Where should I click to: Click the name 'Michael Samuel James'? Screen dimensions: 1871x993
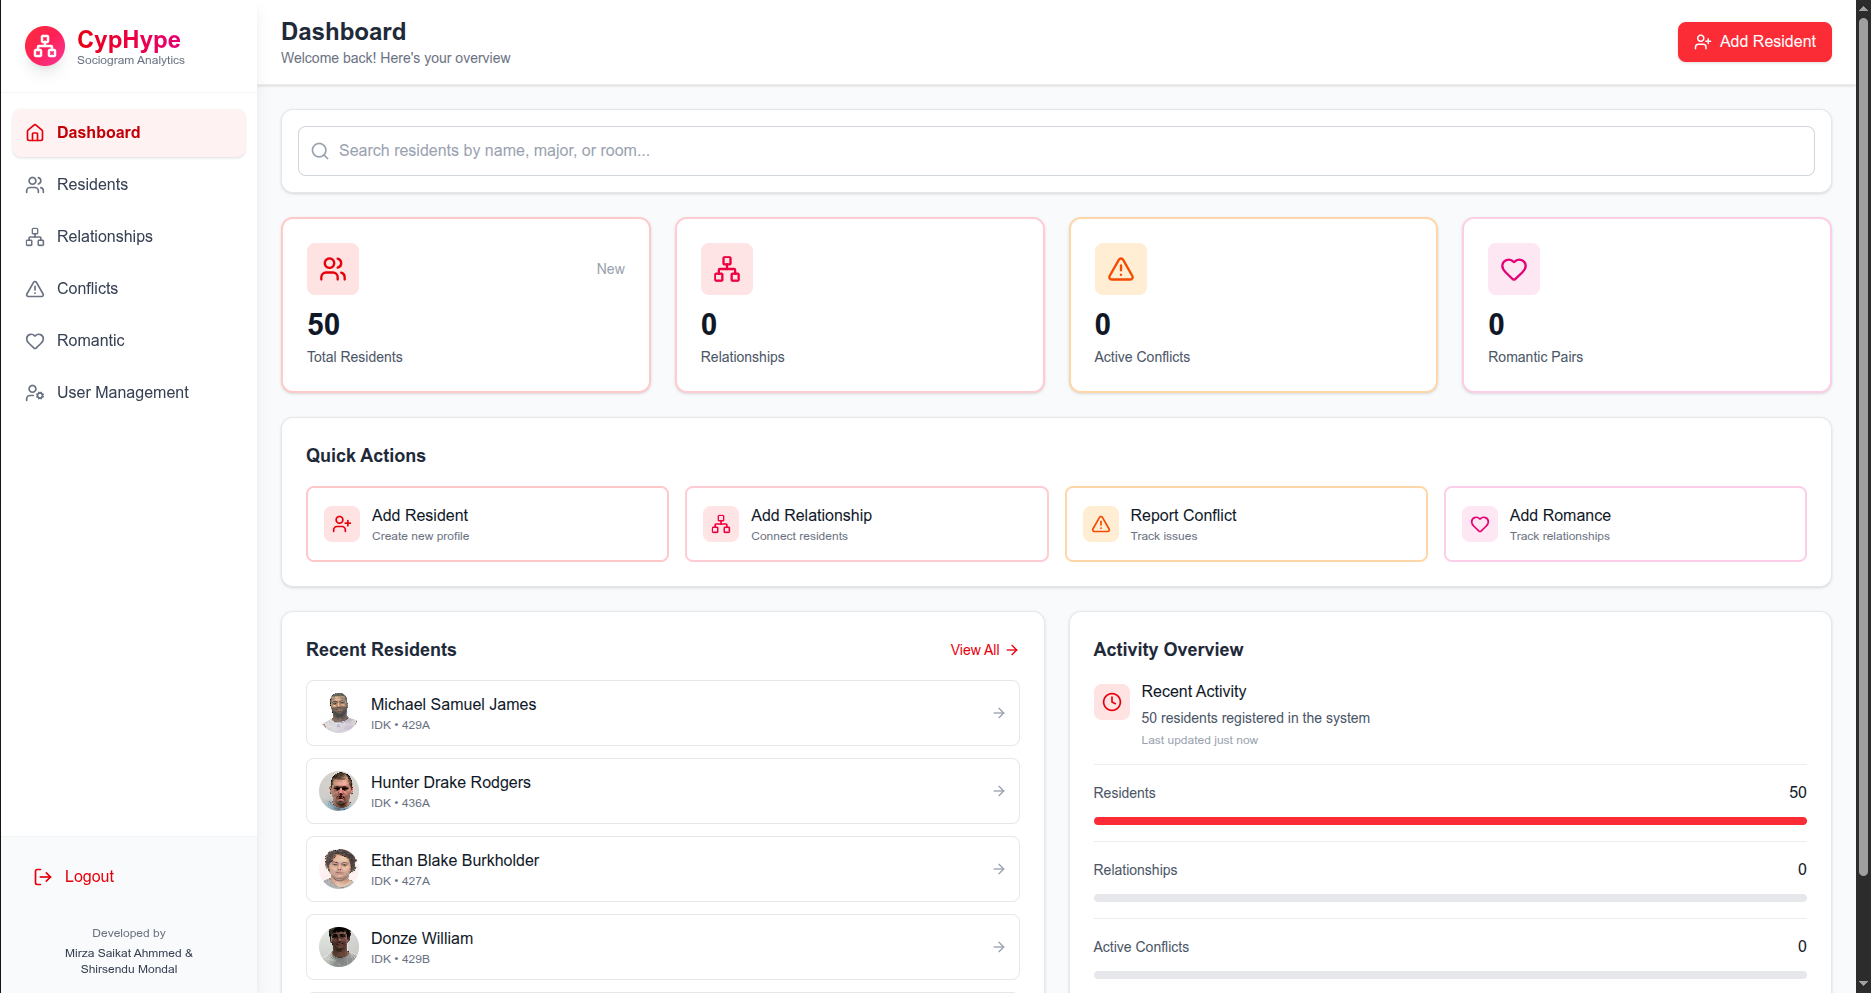tap(453, 705)
